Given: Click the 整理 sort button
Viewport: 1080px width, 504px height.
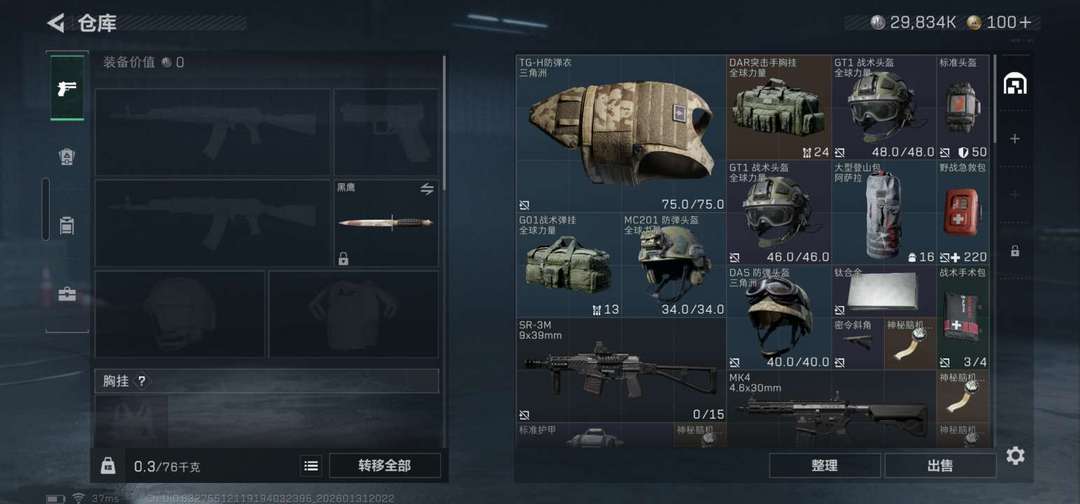Looking at the screenshot, I should click(x=824, y=465).
